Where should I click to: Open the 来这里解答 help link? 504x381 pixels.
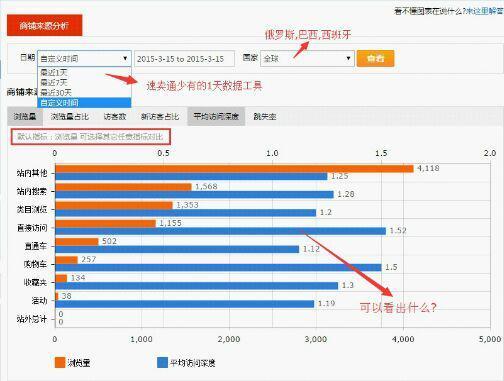(x=484, y=11)
